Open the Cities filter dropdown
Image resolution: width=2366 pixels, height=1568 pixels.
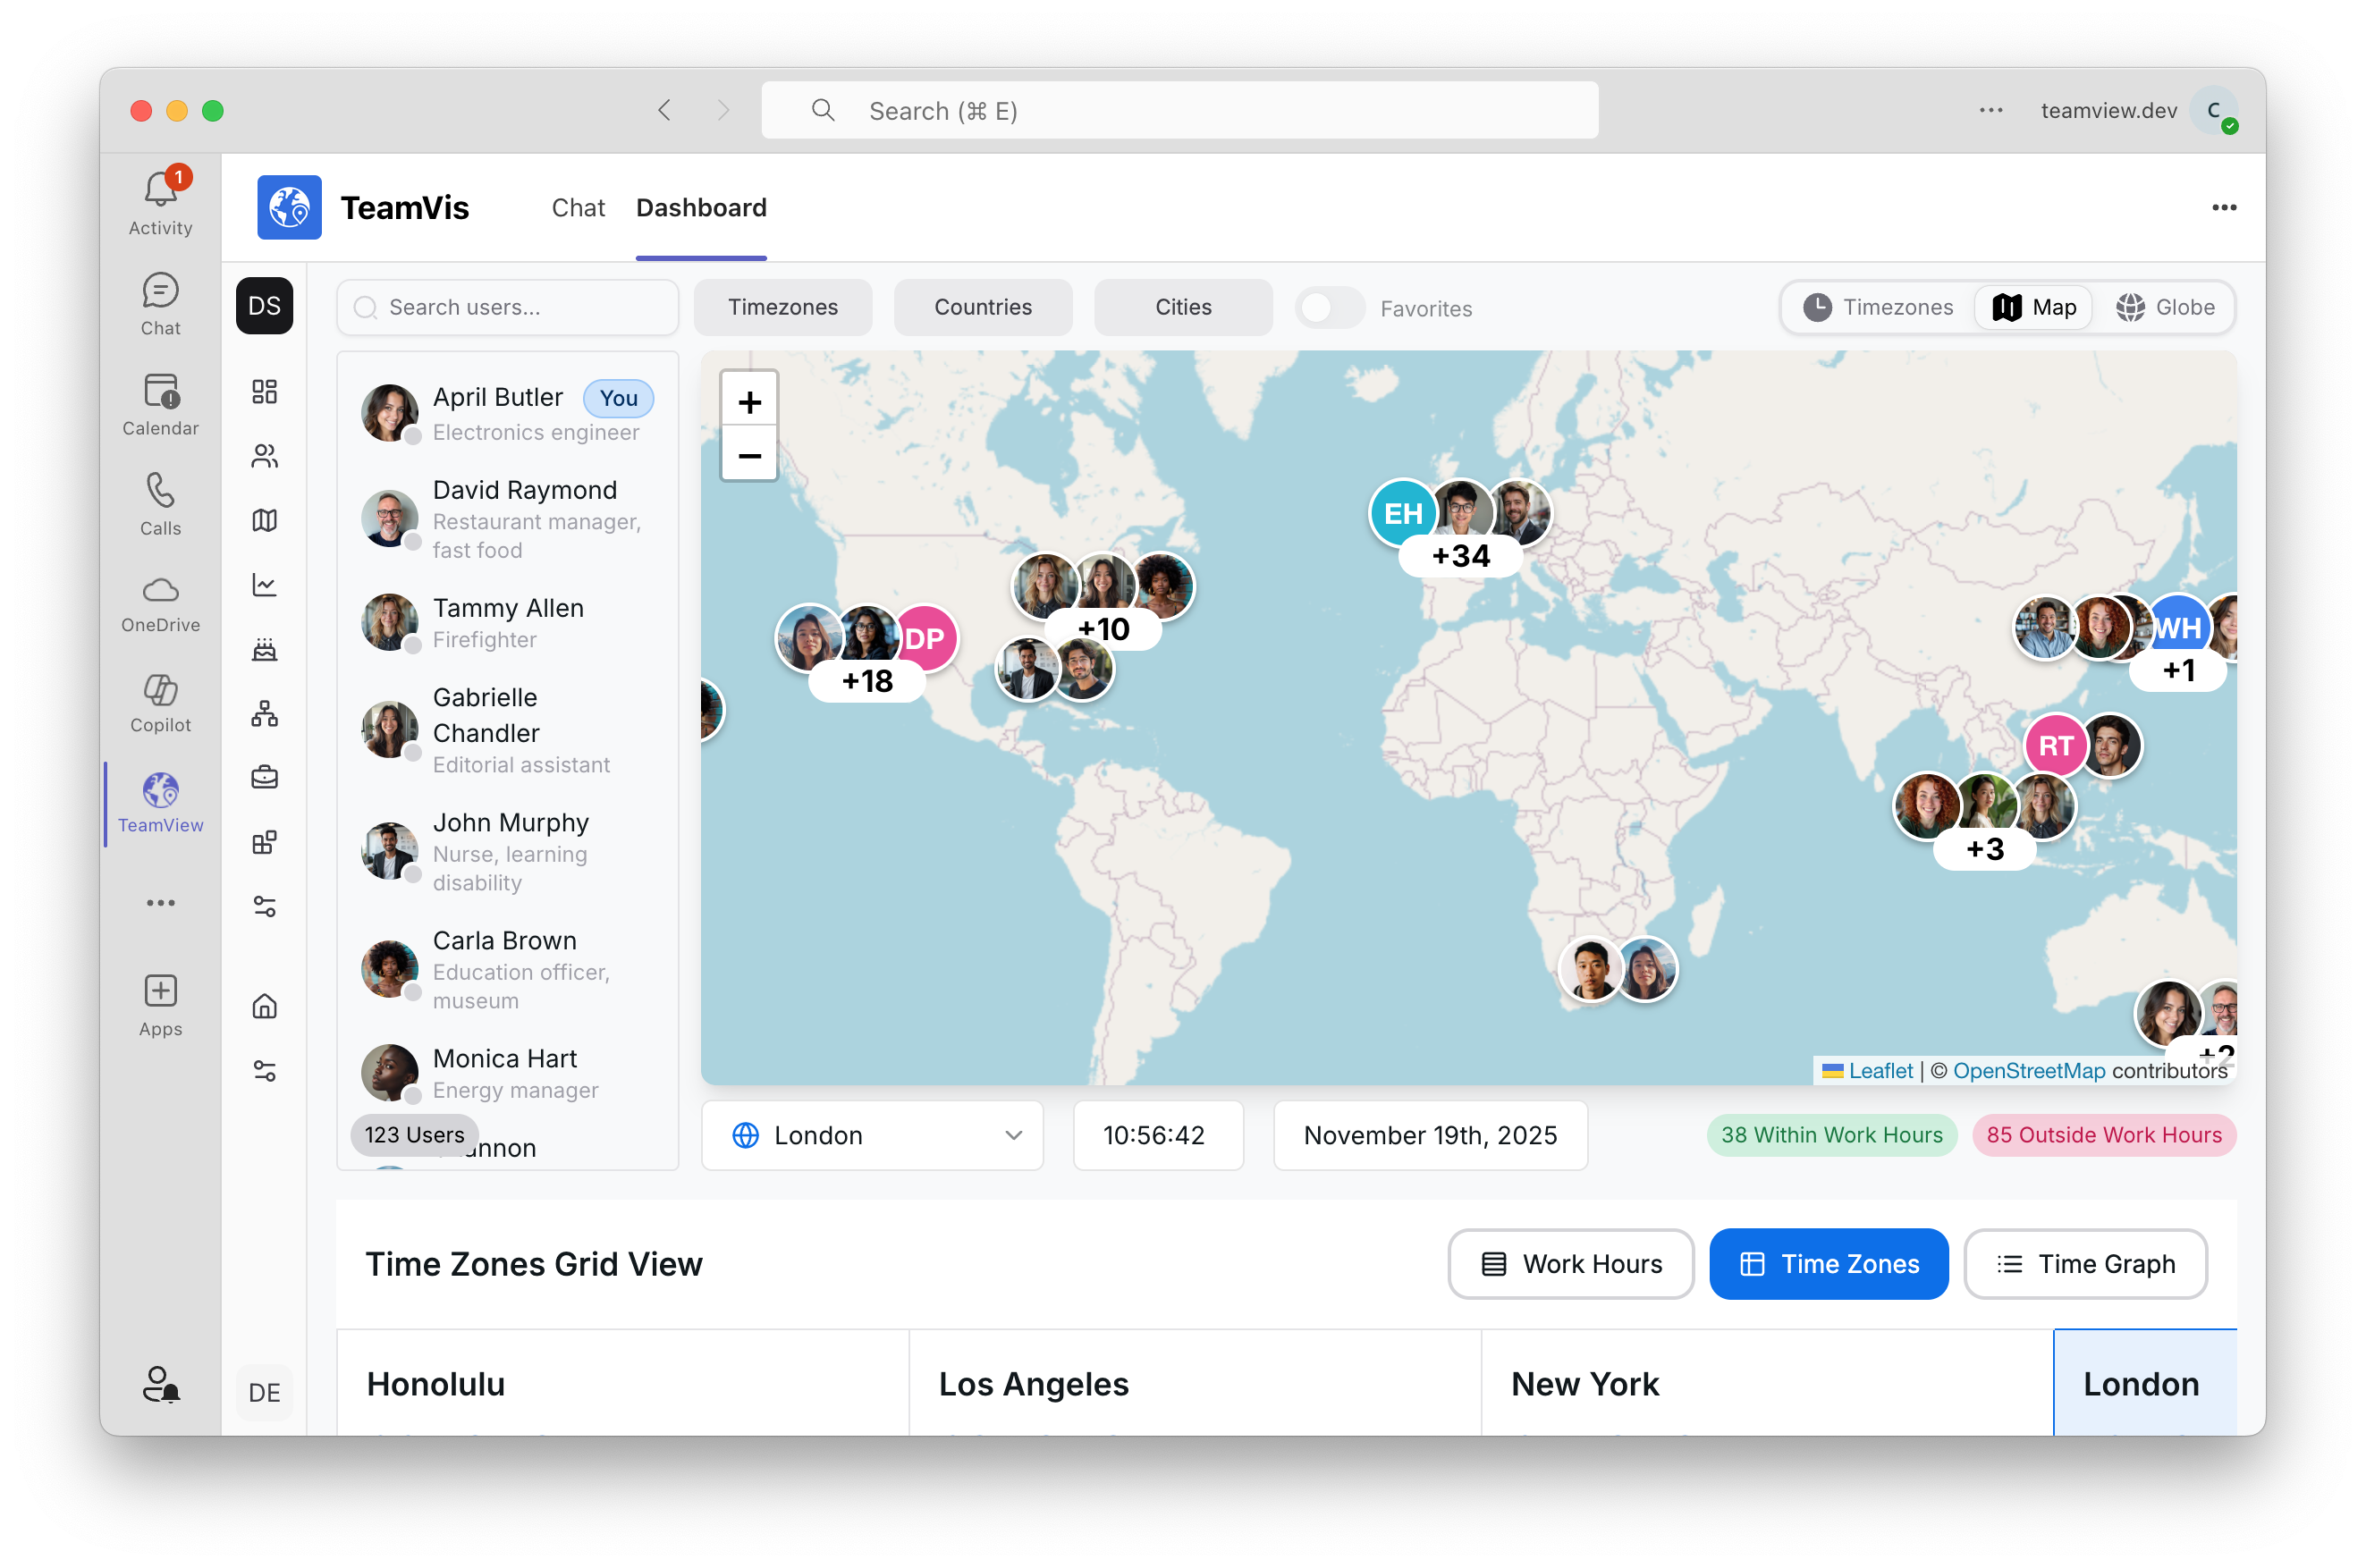tap(1183, 307)
